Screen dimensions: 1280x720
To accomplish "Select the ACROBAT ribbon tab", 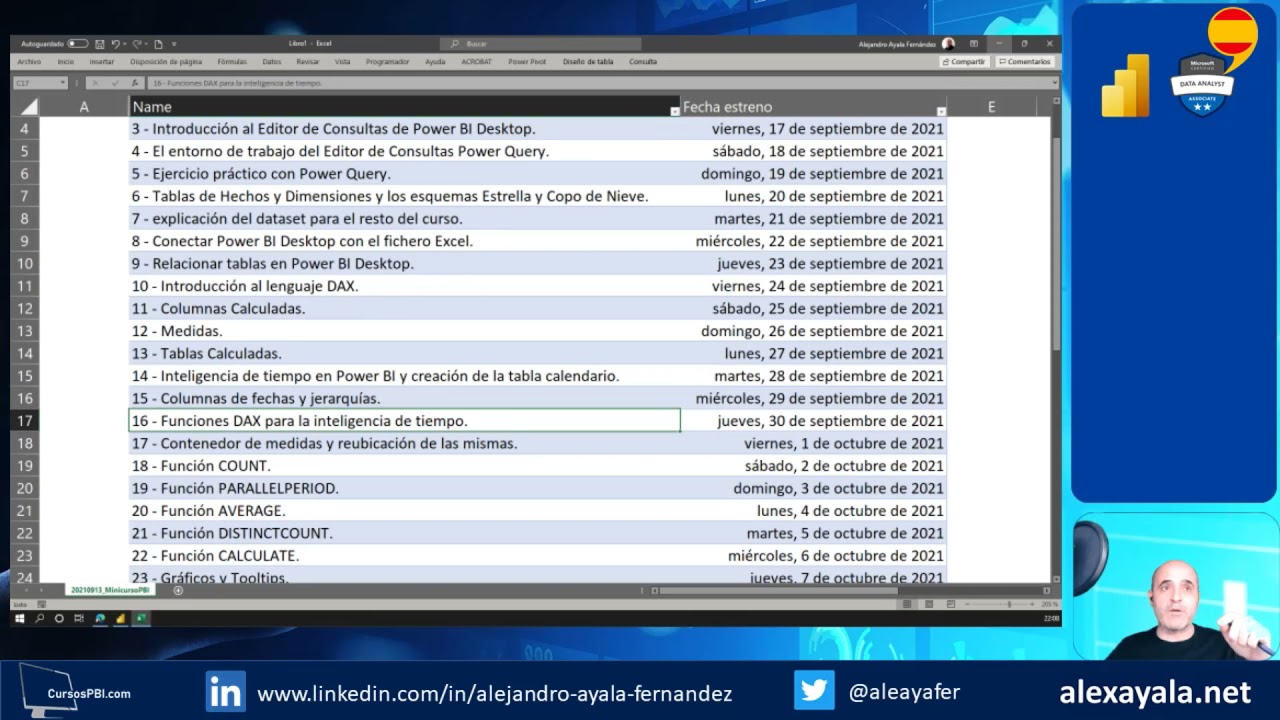I will pyautogui.click(x=476, y=62).
